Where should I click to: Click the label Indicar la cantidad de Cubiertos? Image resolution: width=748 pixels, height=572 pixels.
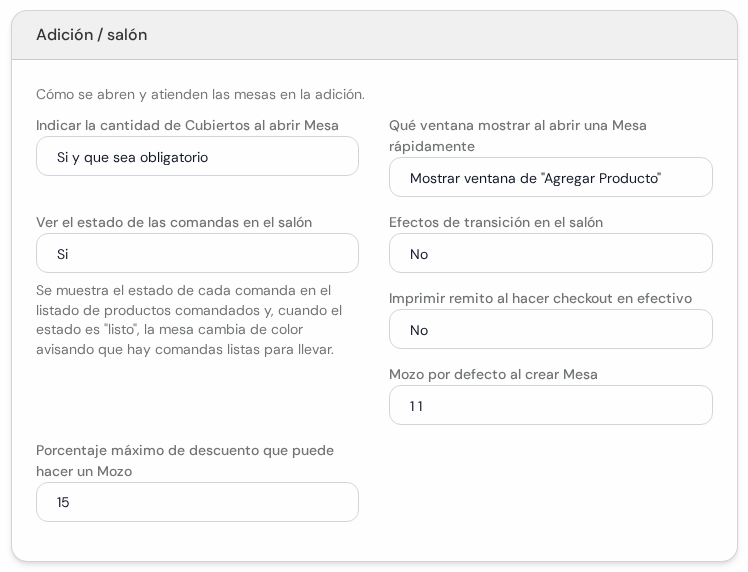[x=187, y=125]
